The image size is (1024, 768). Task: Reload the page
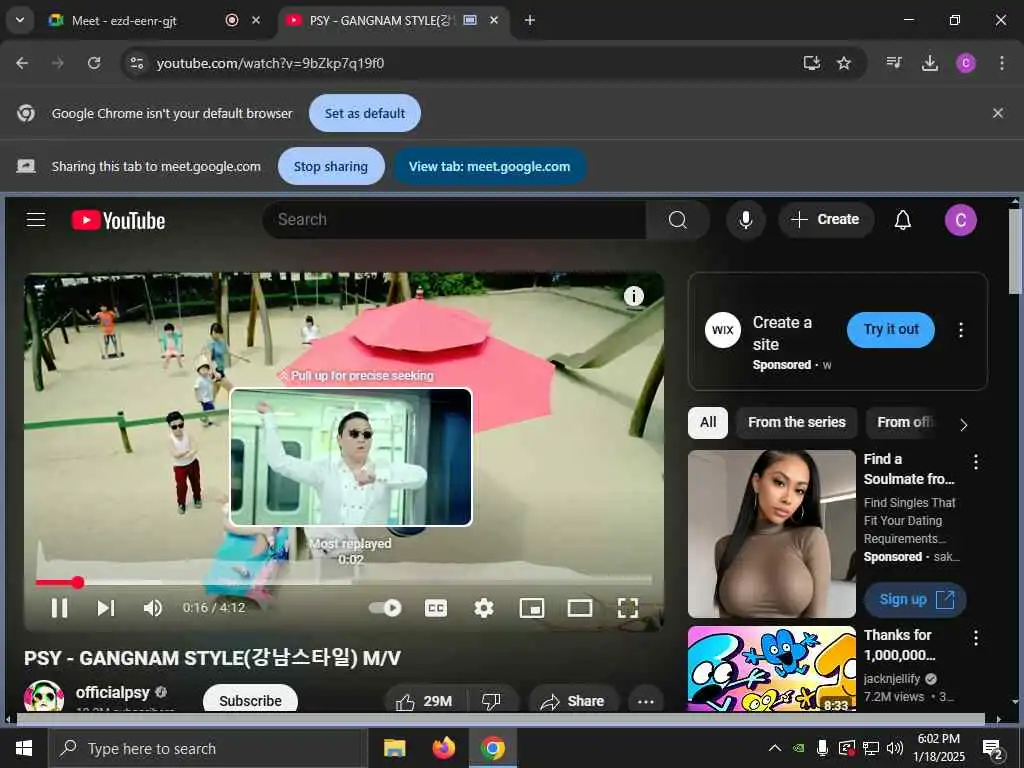coord(94,63)
